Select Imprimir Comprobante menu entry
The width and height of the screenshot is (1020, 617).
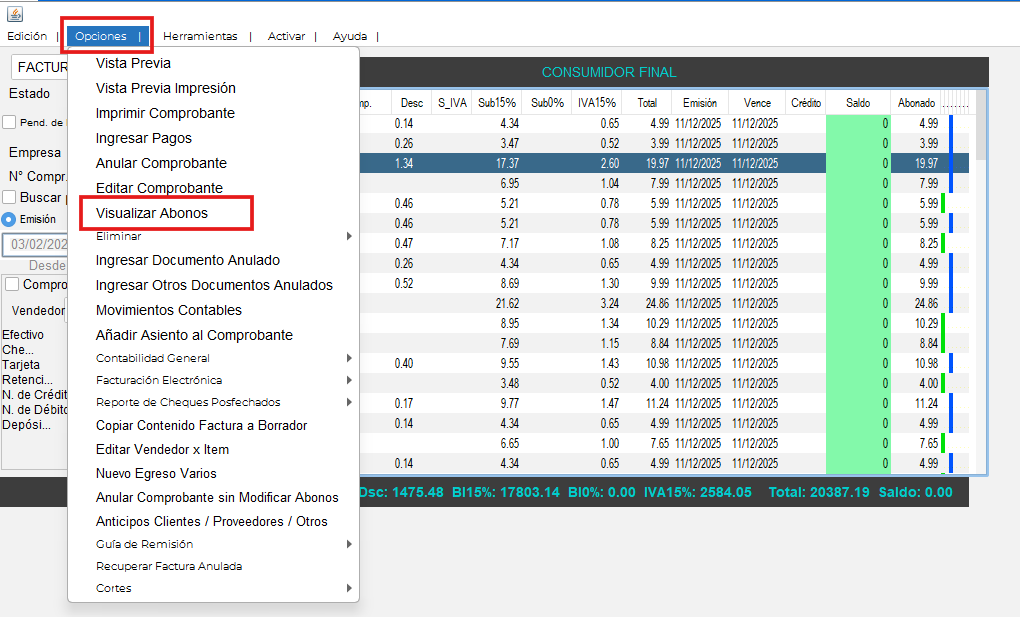(165, 113)
